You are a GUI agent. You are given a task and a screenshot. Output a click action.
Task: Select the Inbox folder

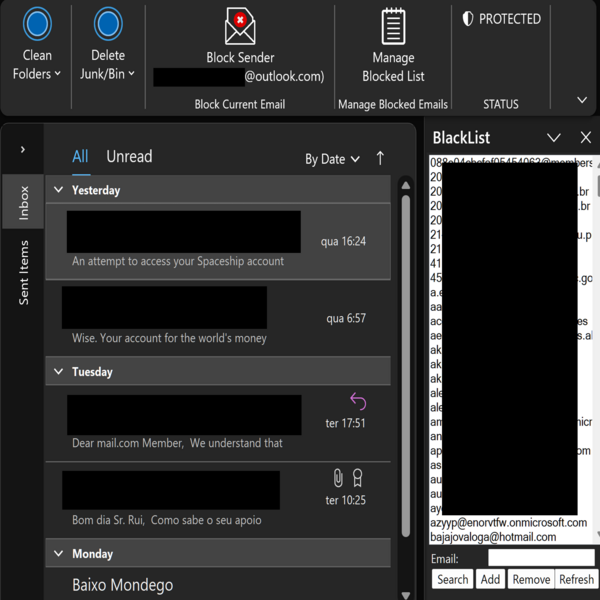tap(23, 202)
